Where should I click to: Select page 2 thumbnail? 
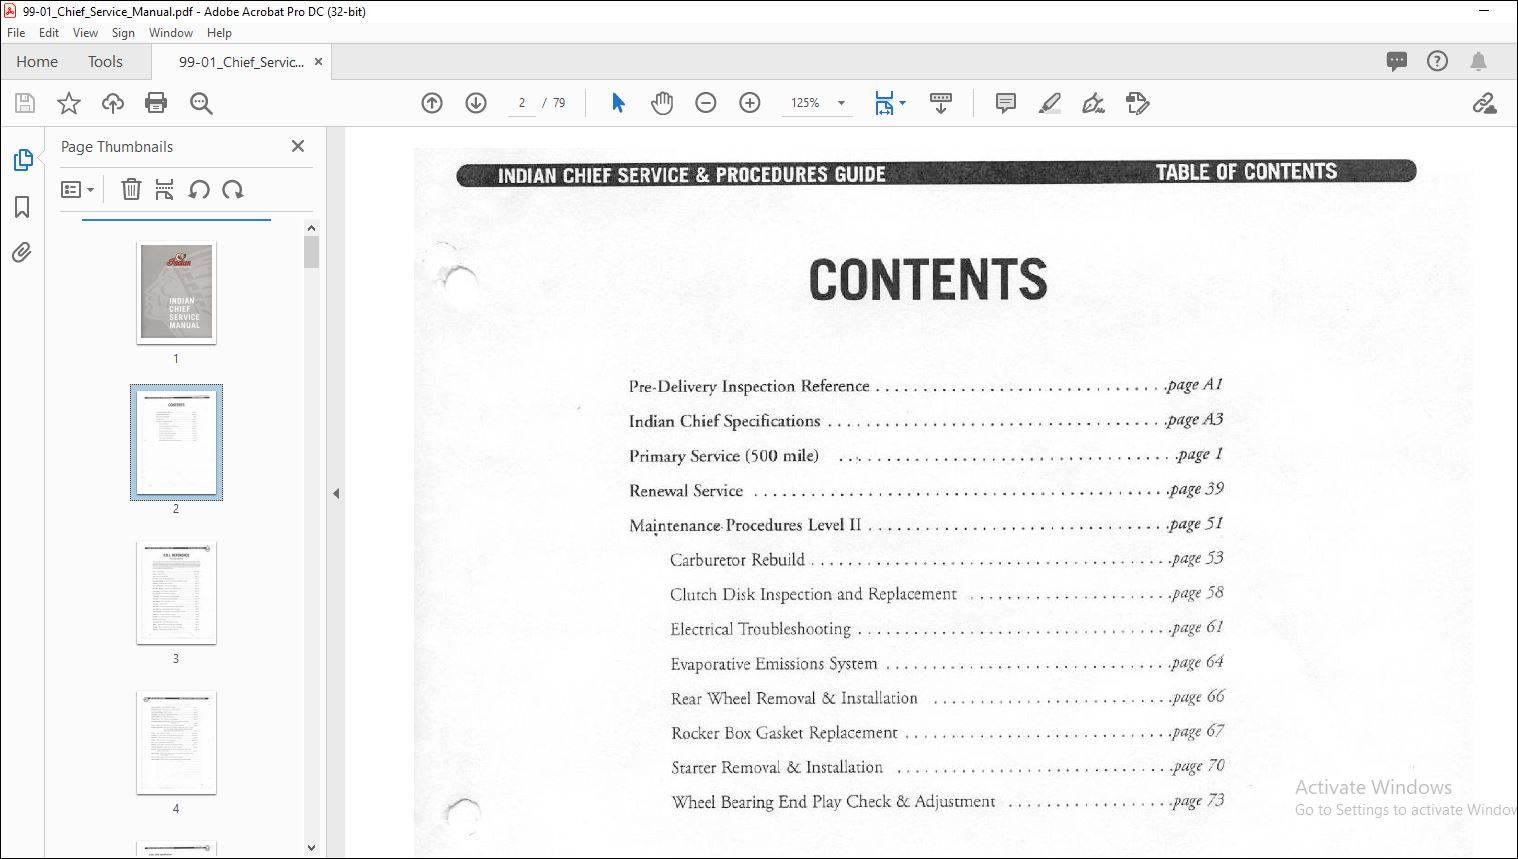point(176,442)
